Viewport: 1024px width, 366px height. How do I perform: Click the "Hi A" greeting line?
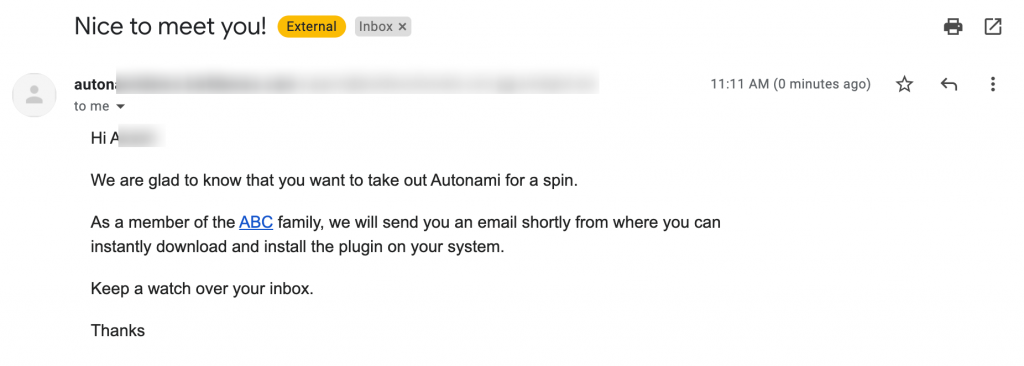tap(127, 139)
